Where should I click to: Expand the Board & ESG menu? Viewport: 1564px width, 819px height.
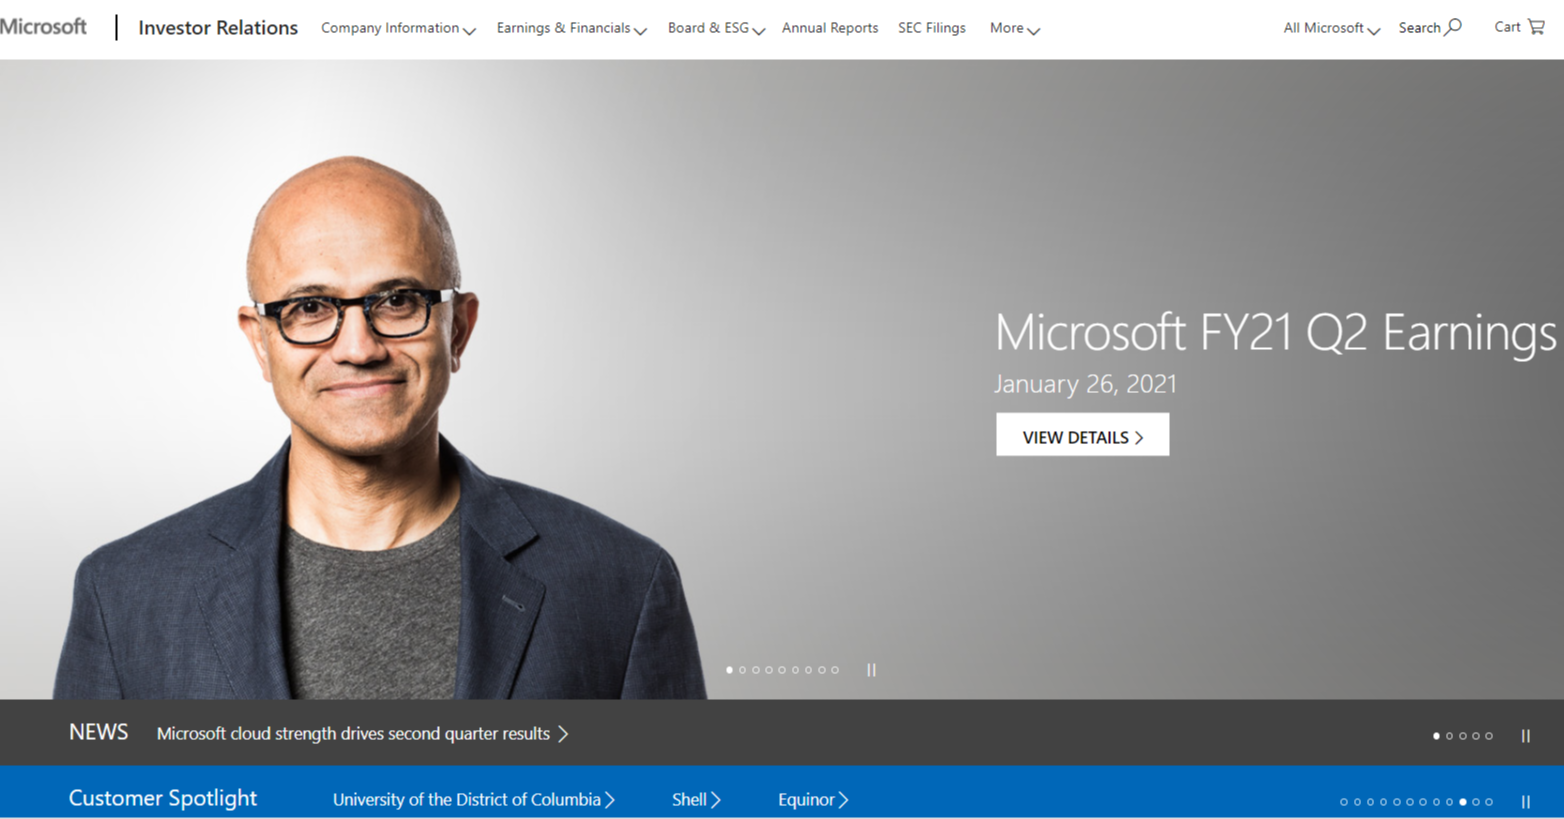[x=716, y=28]
